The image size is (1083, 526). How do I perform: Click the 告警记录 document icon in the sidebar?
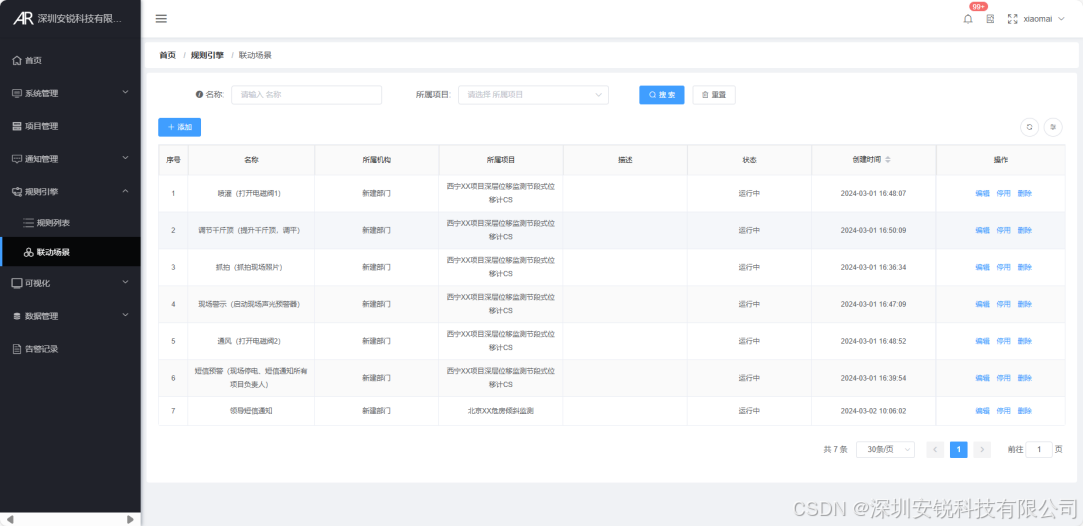17,349
